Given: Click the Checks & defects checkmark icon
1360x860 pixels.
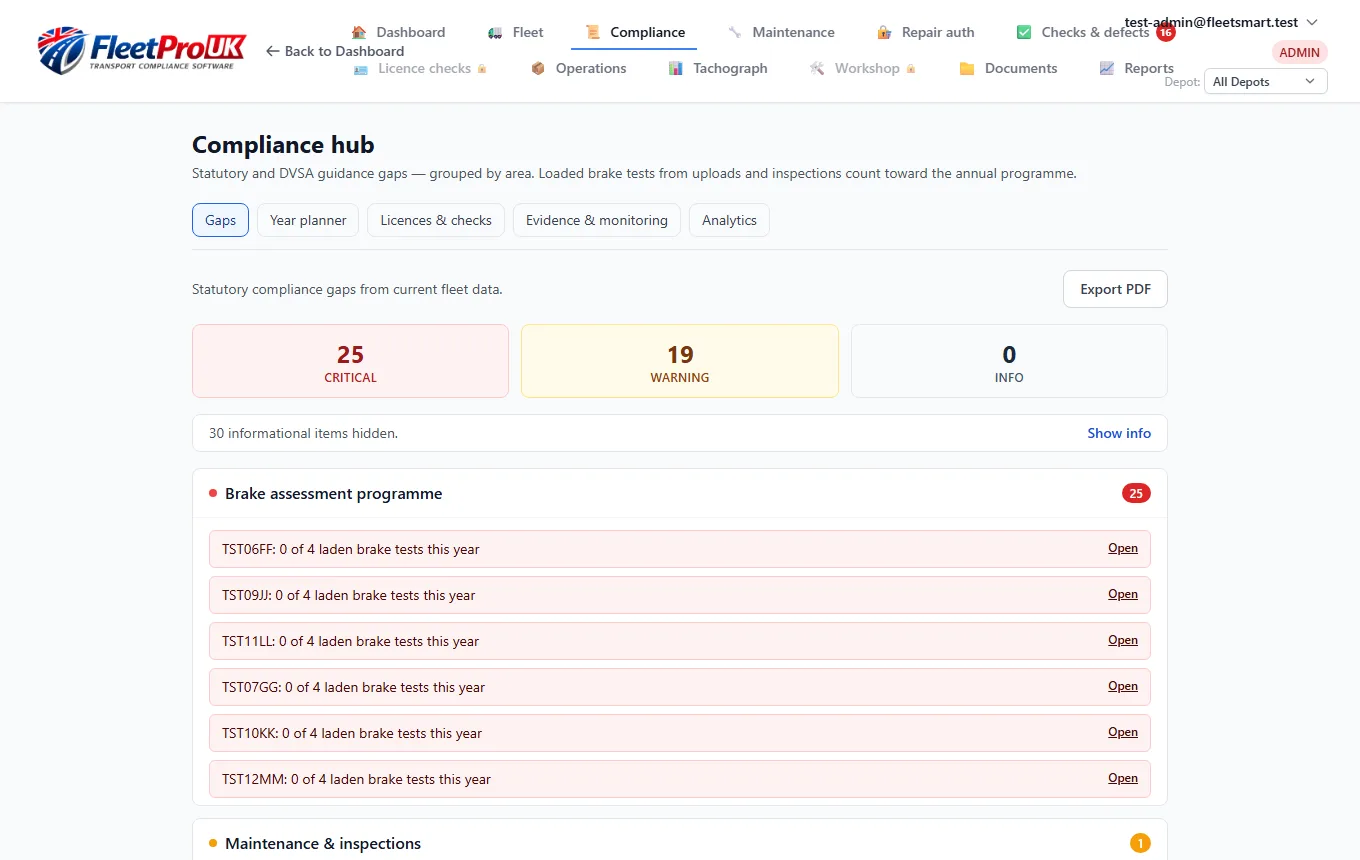Looking at the screenshot, I should [1024, 32].
